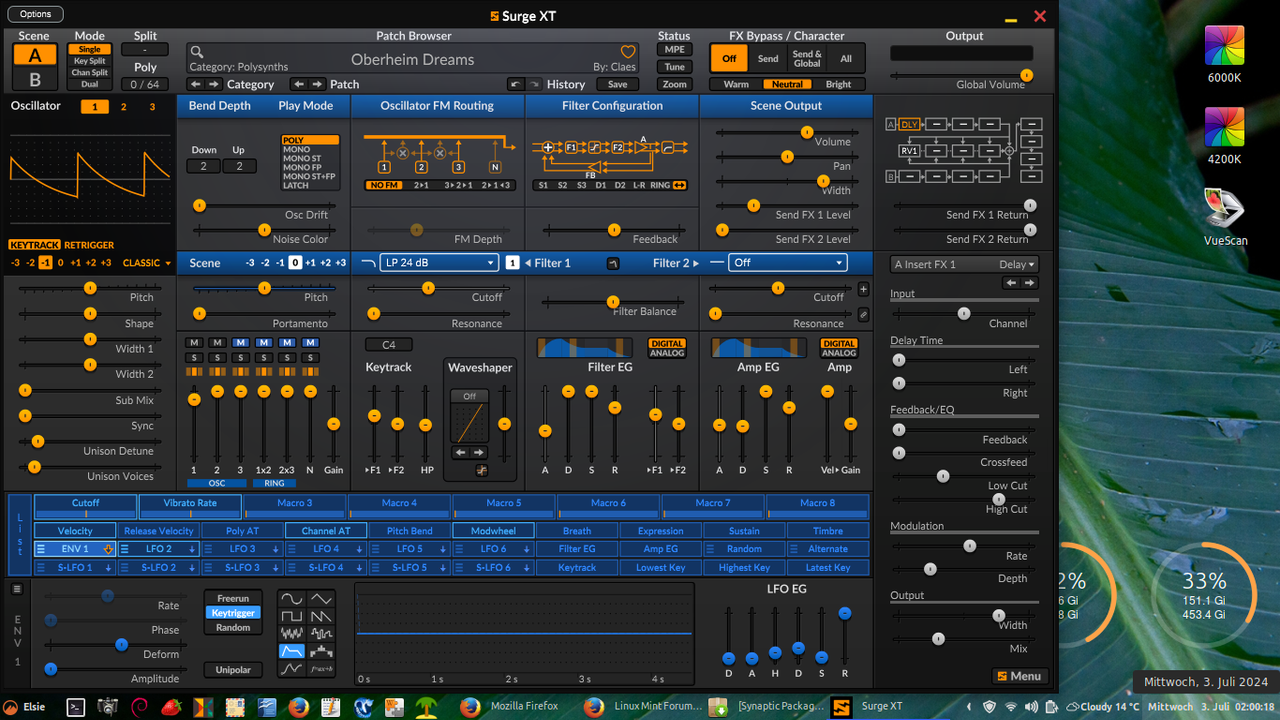Select the RV1 slot in FX routing grid
Viewport: 1280px width, 720px height.
point(909,150)
